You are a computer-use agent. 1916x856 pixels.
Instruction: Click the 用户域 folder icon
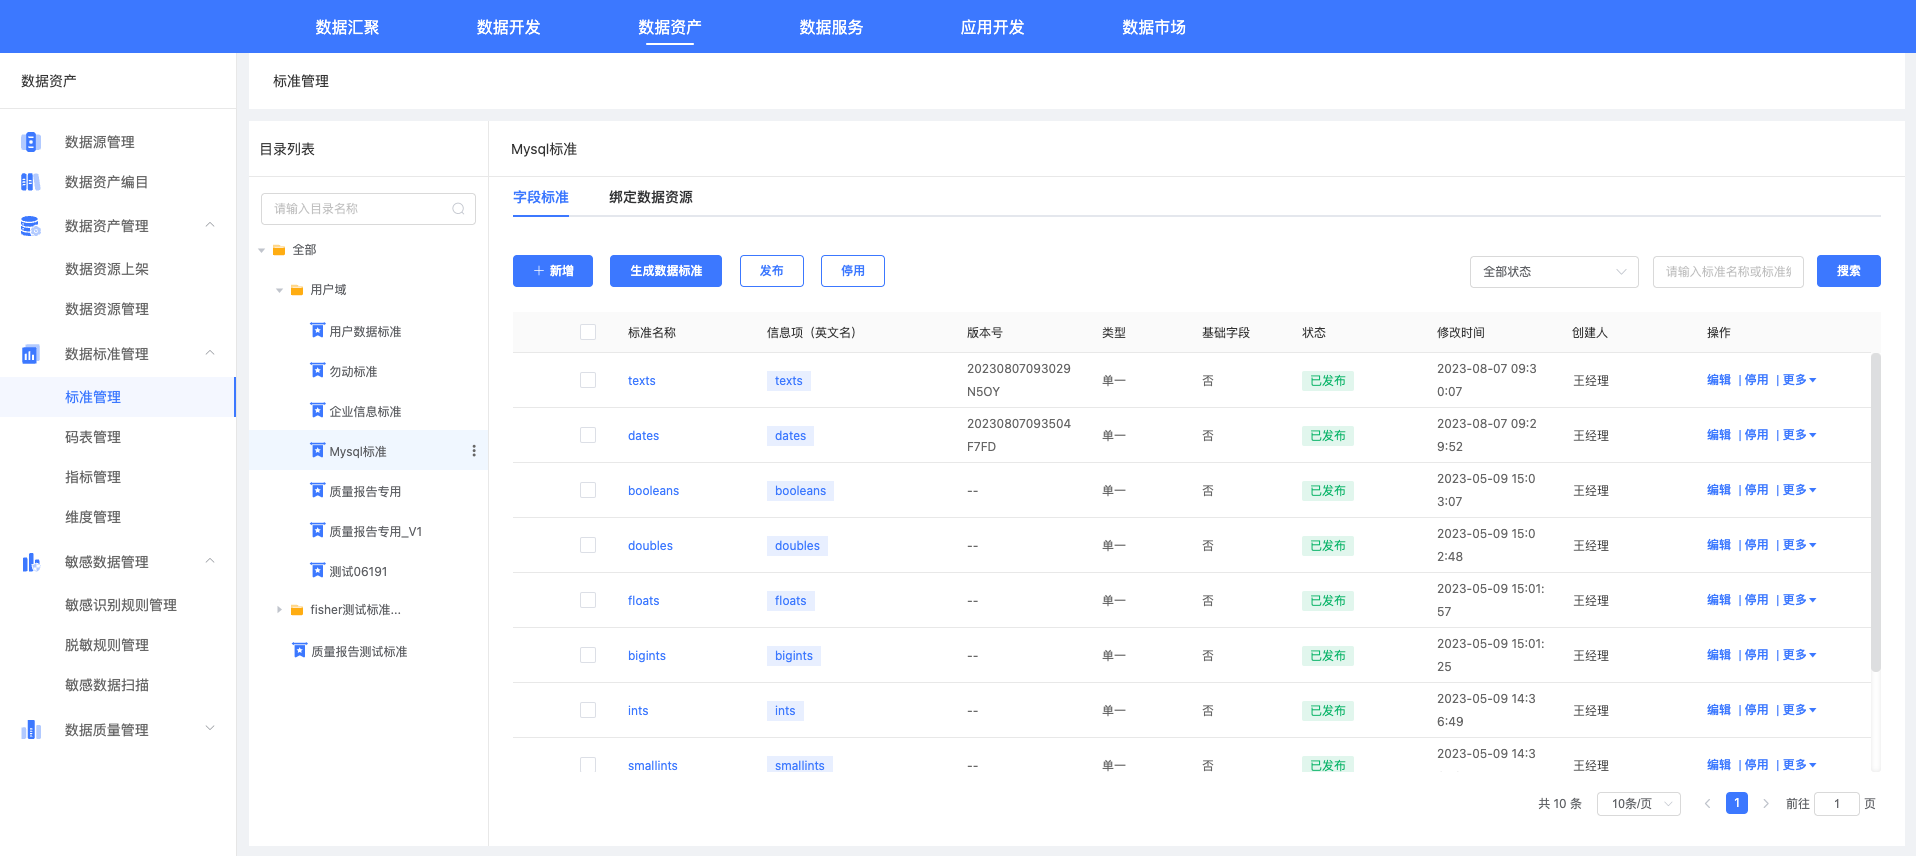297,290
